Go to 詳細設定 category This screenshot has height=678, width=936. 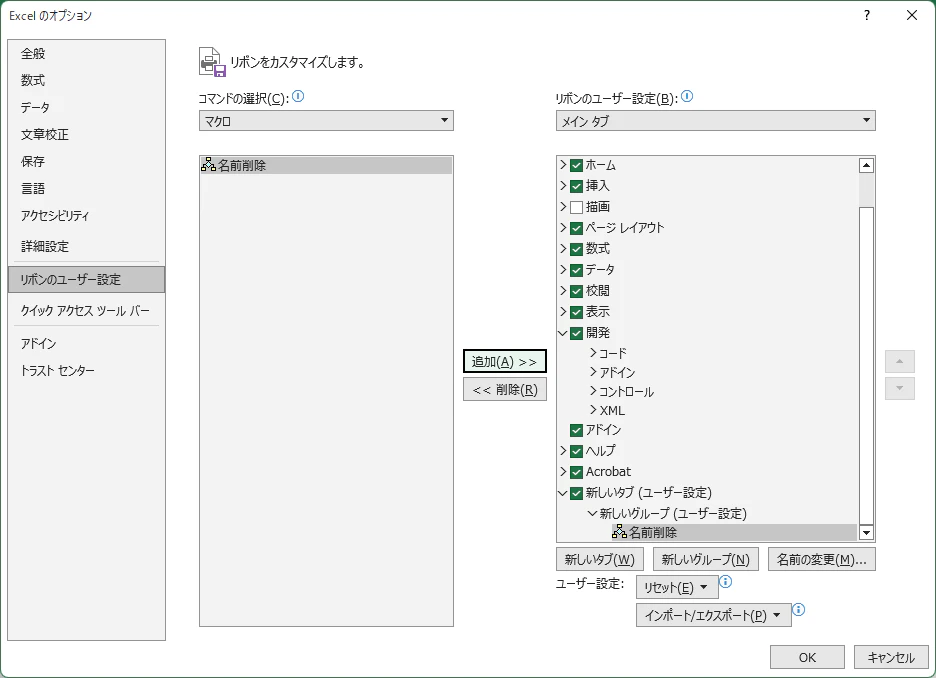click(87, 246)
